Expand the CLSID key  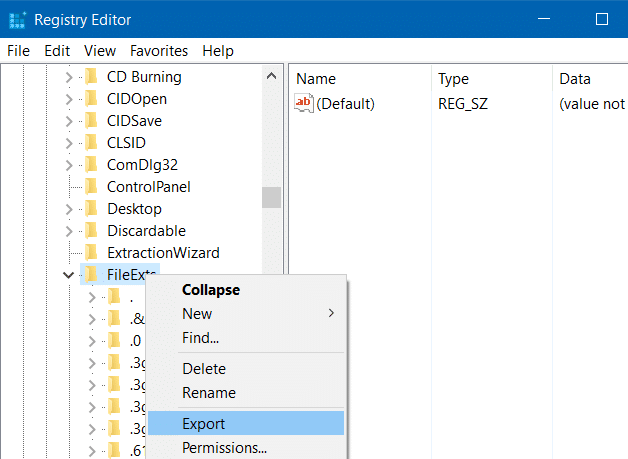(x=69, y=143)
